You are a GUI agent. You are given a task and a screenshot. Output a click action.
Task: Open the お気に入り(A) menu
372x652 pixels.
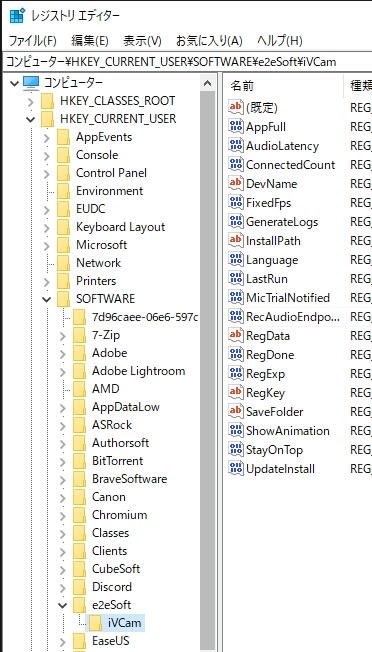[x=209, y=41]
